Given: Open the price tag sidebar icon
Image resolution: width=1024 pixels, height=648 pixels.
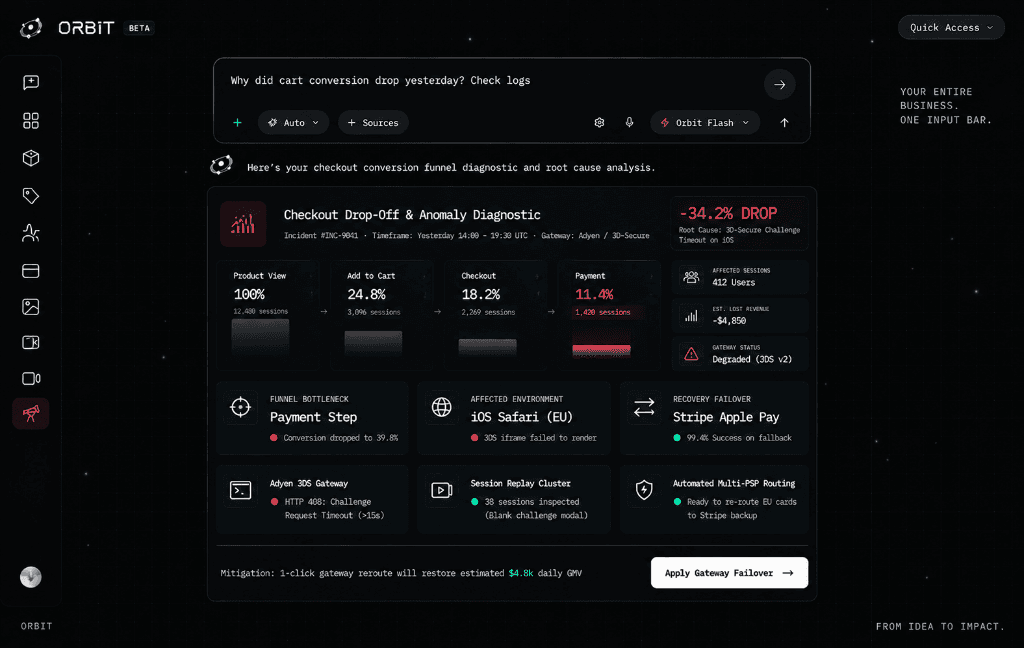Looking at the screenshot, I should point(31,195).
